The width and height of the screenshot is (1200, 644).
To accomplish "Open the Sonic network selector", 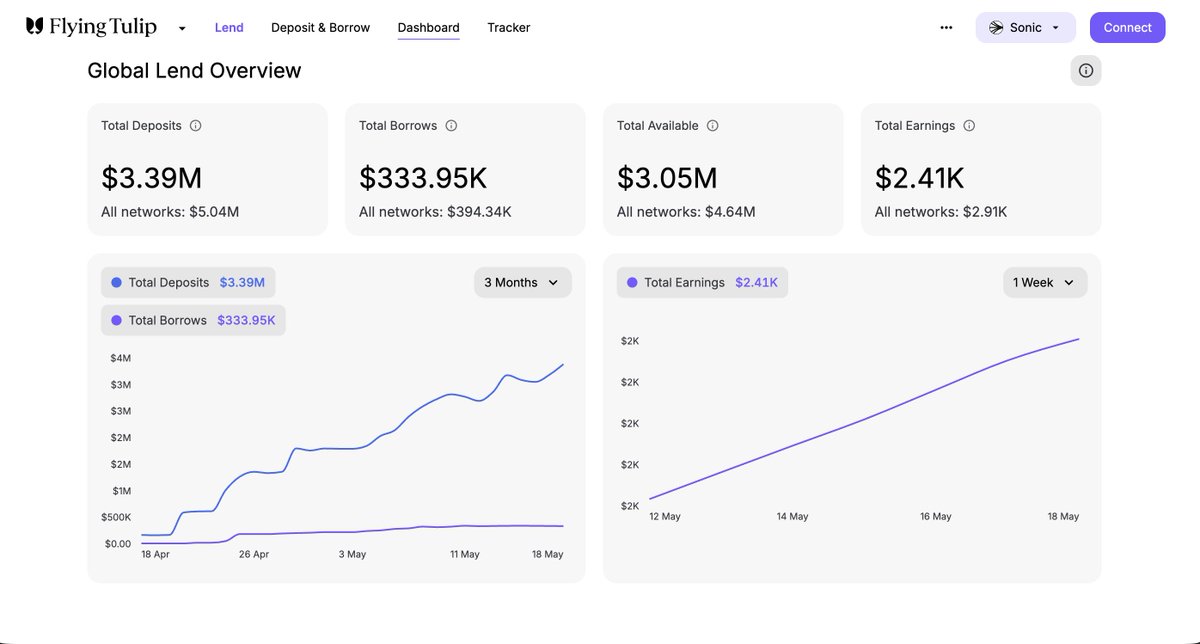I will coord(1025,28).
